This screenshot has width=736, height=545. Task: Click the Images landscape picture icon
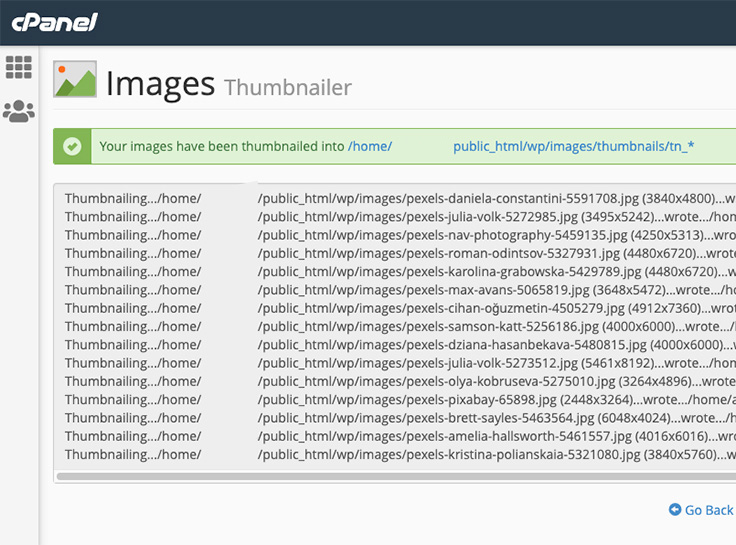point(75,81)
